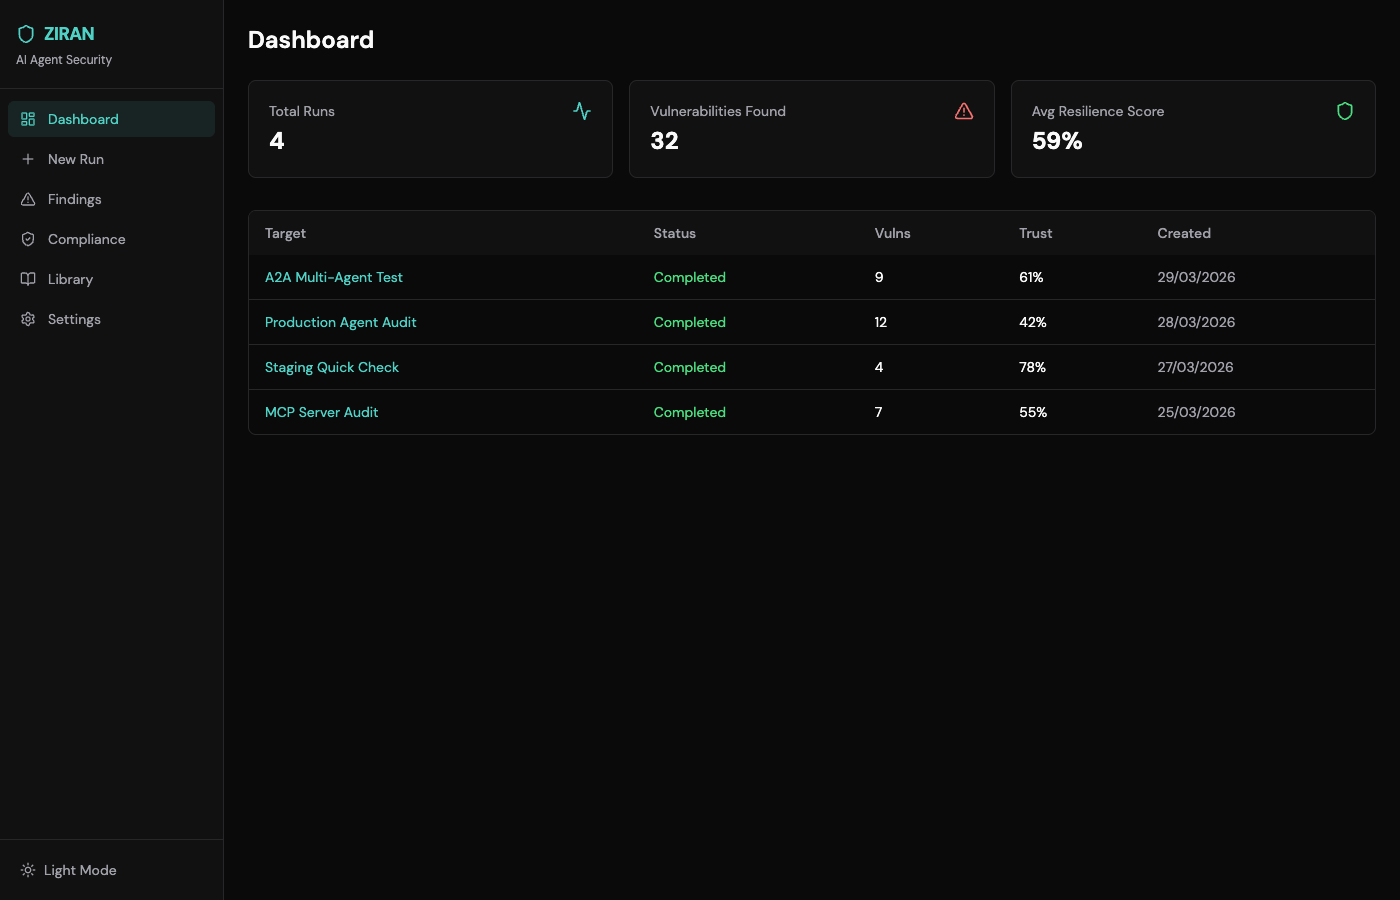Click the New Run plus icon

pos(28,159)
